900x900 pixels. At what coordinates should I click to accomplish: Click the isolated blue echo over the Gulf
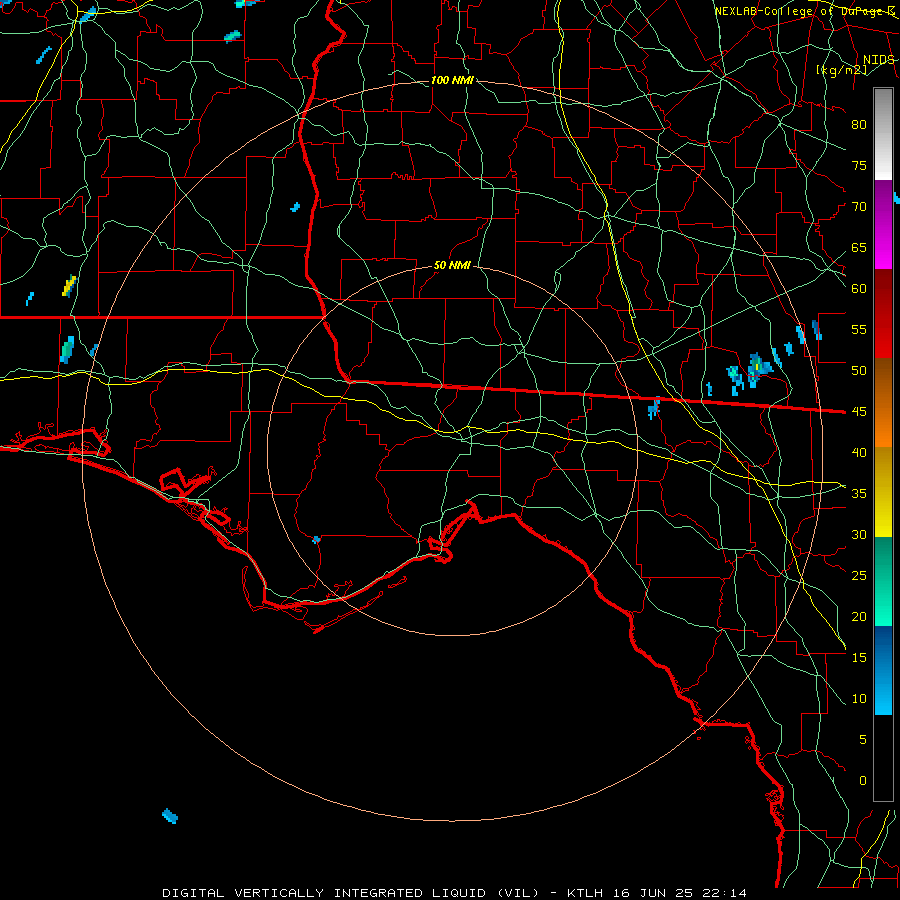coord(170,816)
